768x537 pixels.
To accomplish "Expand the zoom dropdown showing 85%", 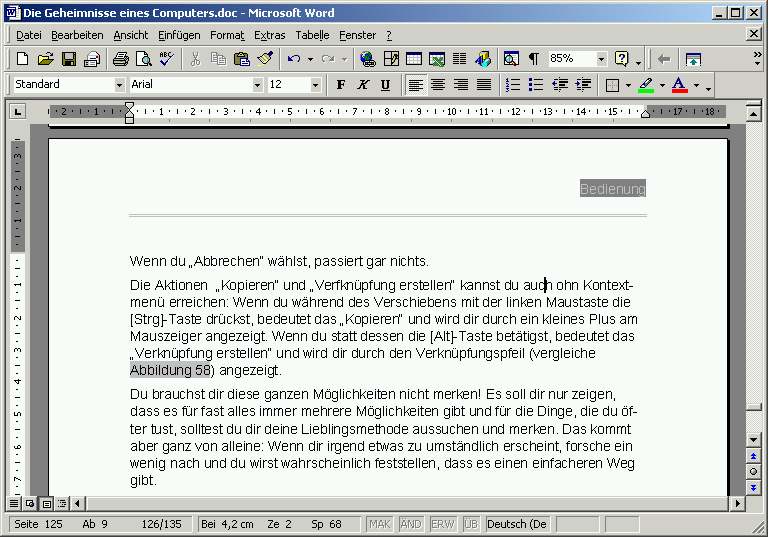I will click(x=601, y=59).
